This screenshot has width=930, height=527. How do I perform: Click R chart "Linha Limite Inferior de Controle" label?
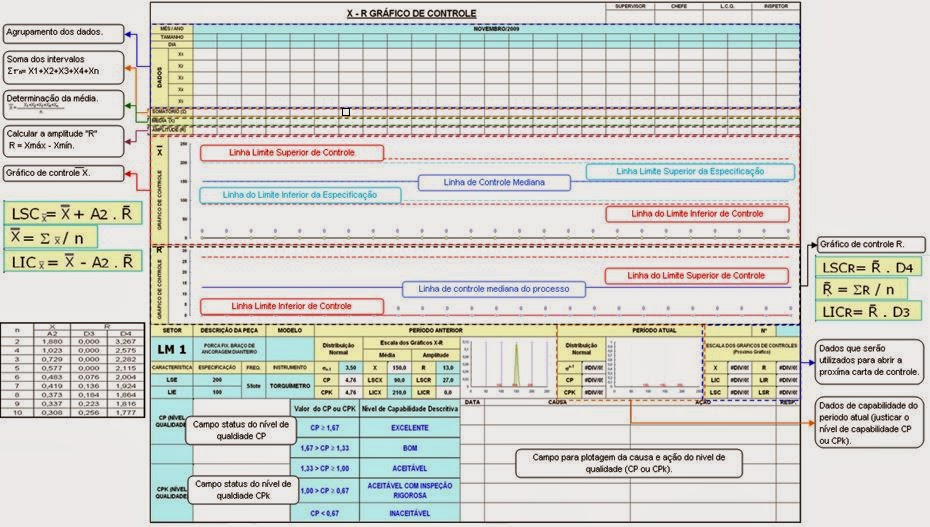292,306
